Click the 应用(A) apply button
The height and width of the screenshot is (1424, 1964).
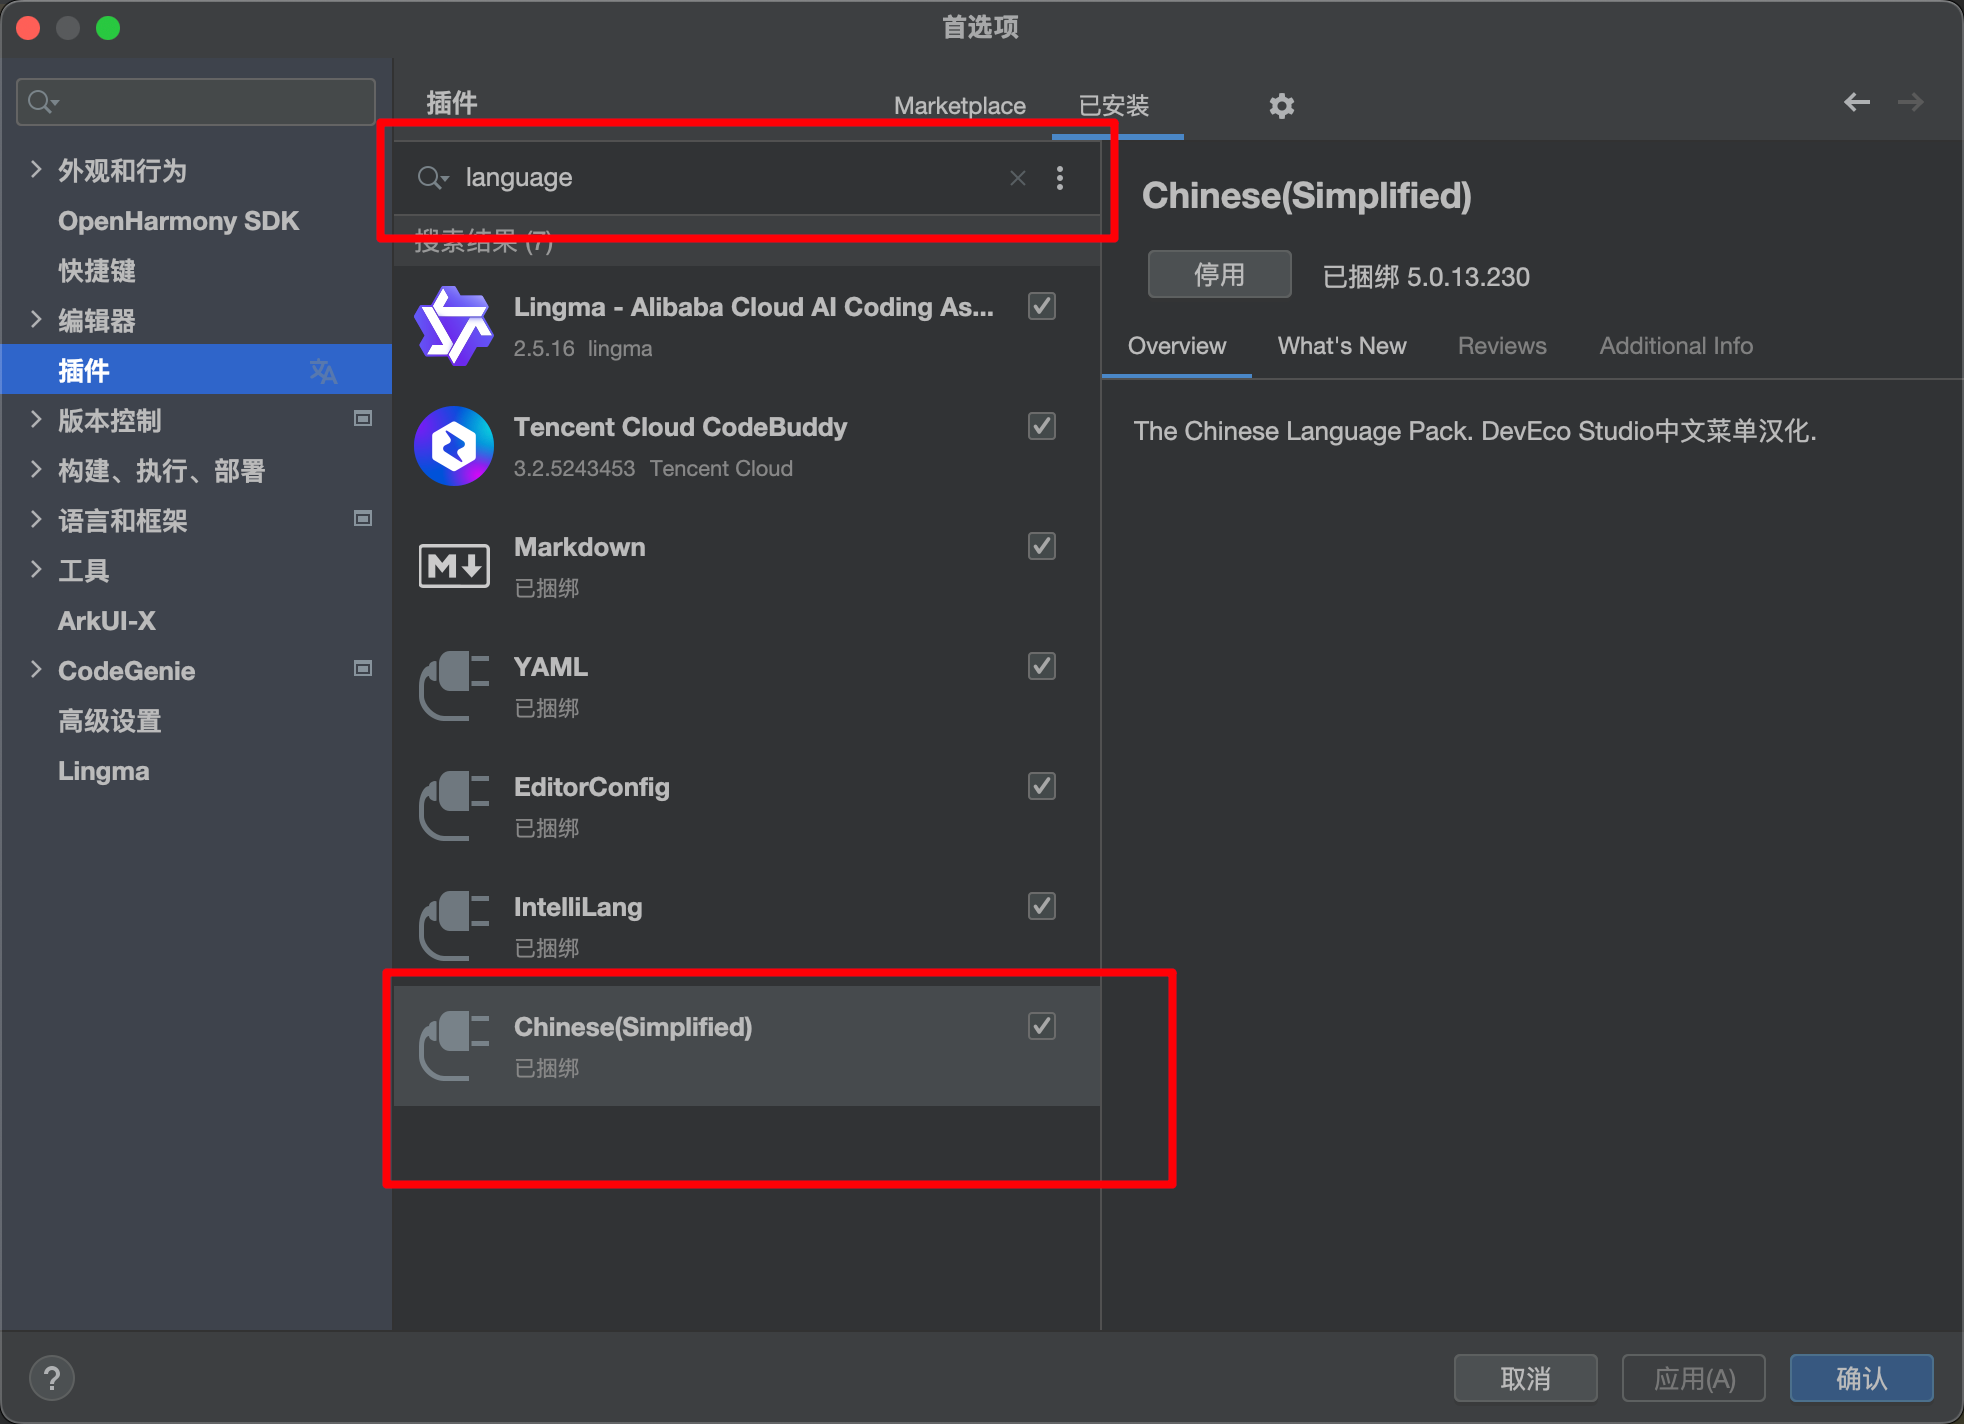point(1694,1379)
